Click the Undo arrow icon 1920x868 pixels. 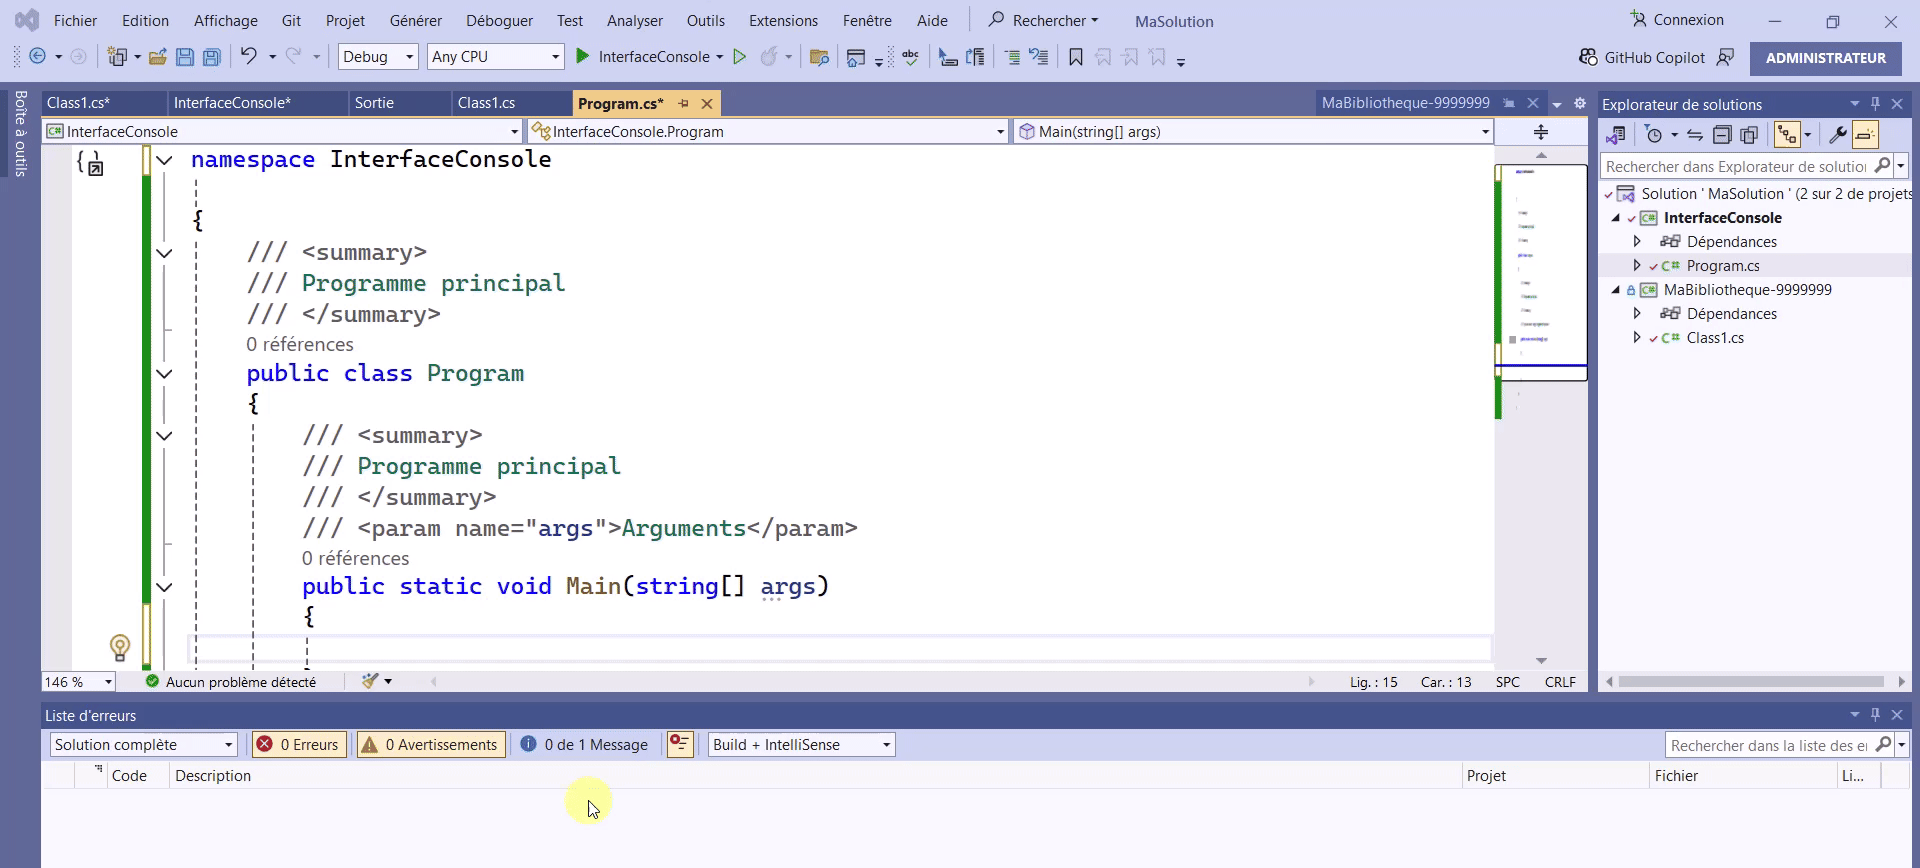(248, 57)
